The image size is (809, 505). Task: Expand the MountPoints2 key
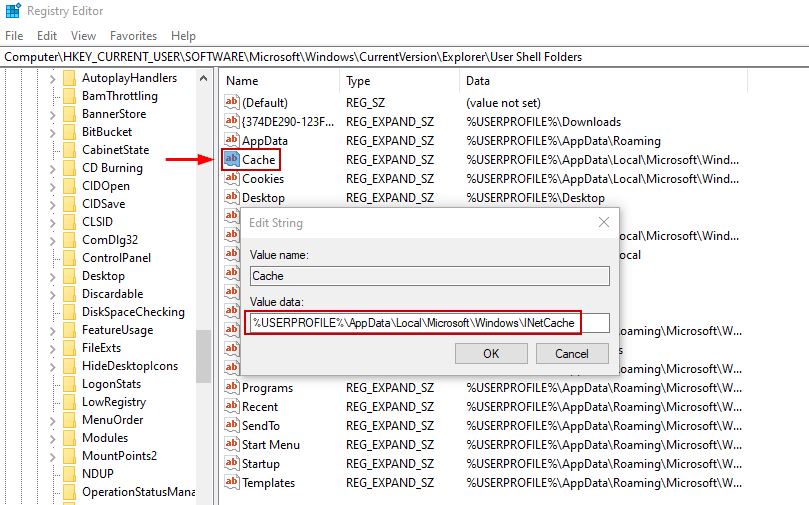click(x=53, y=457)
